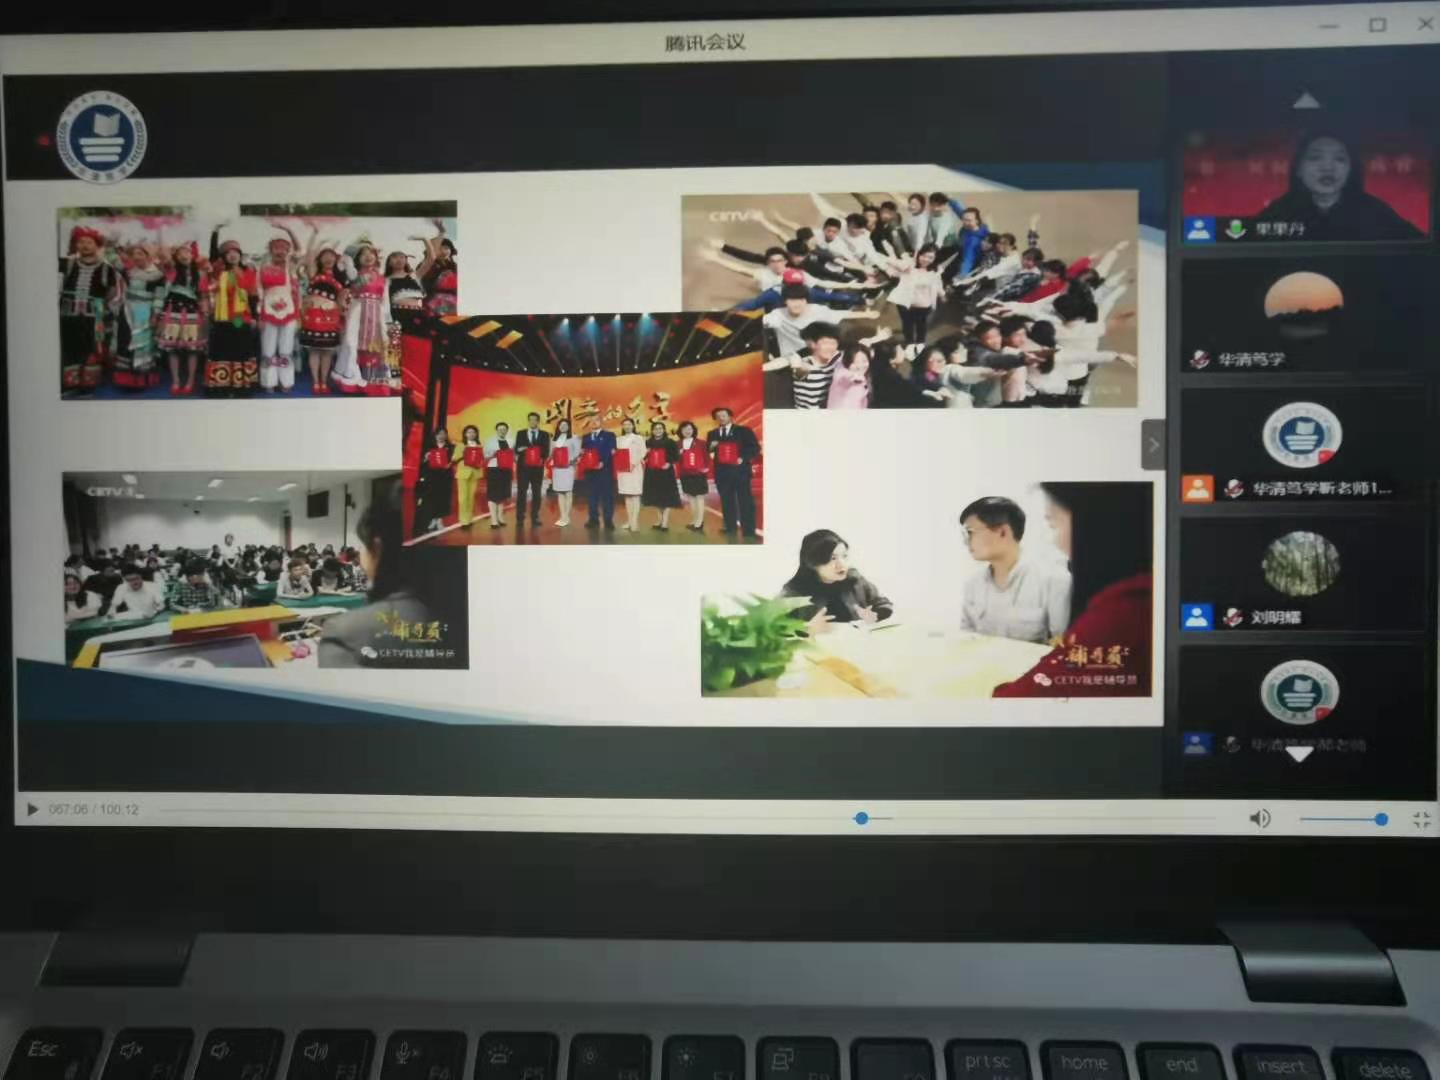Click the school logo at slide top-left
This screenshot has height=1080, width=1440.
pos(101,137)
